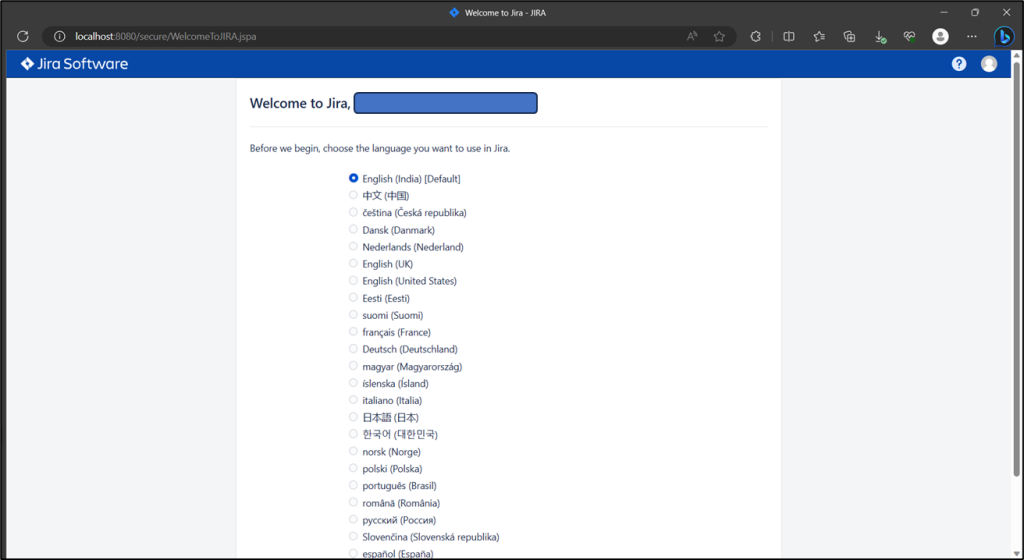
Task: Open the Favorites list icon
Action: (819, 37)
